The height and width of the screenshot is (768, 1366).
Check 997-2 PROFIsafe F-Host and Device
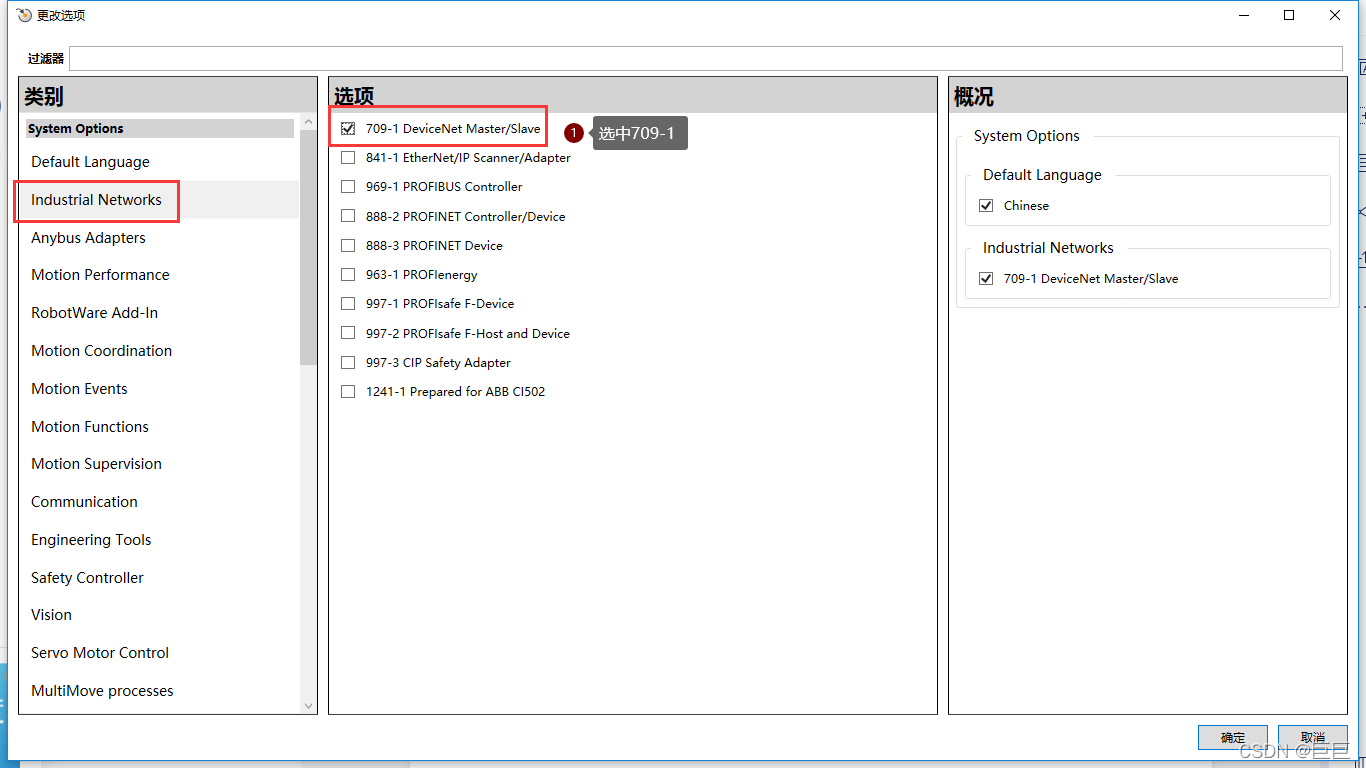348,333
